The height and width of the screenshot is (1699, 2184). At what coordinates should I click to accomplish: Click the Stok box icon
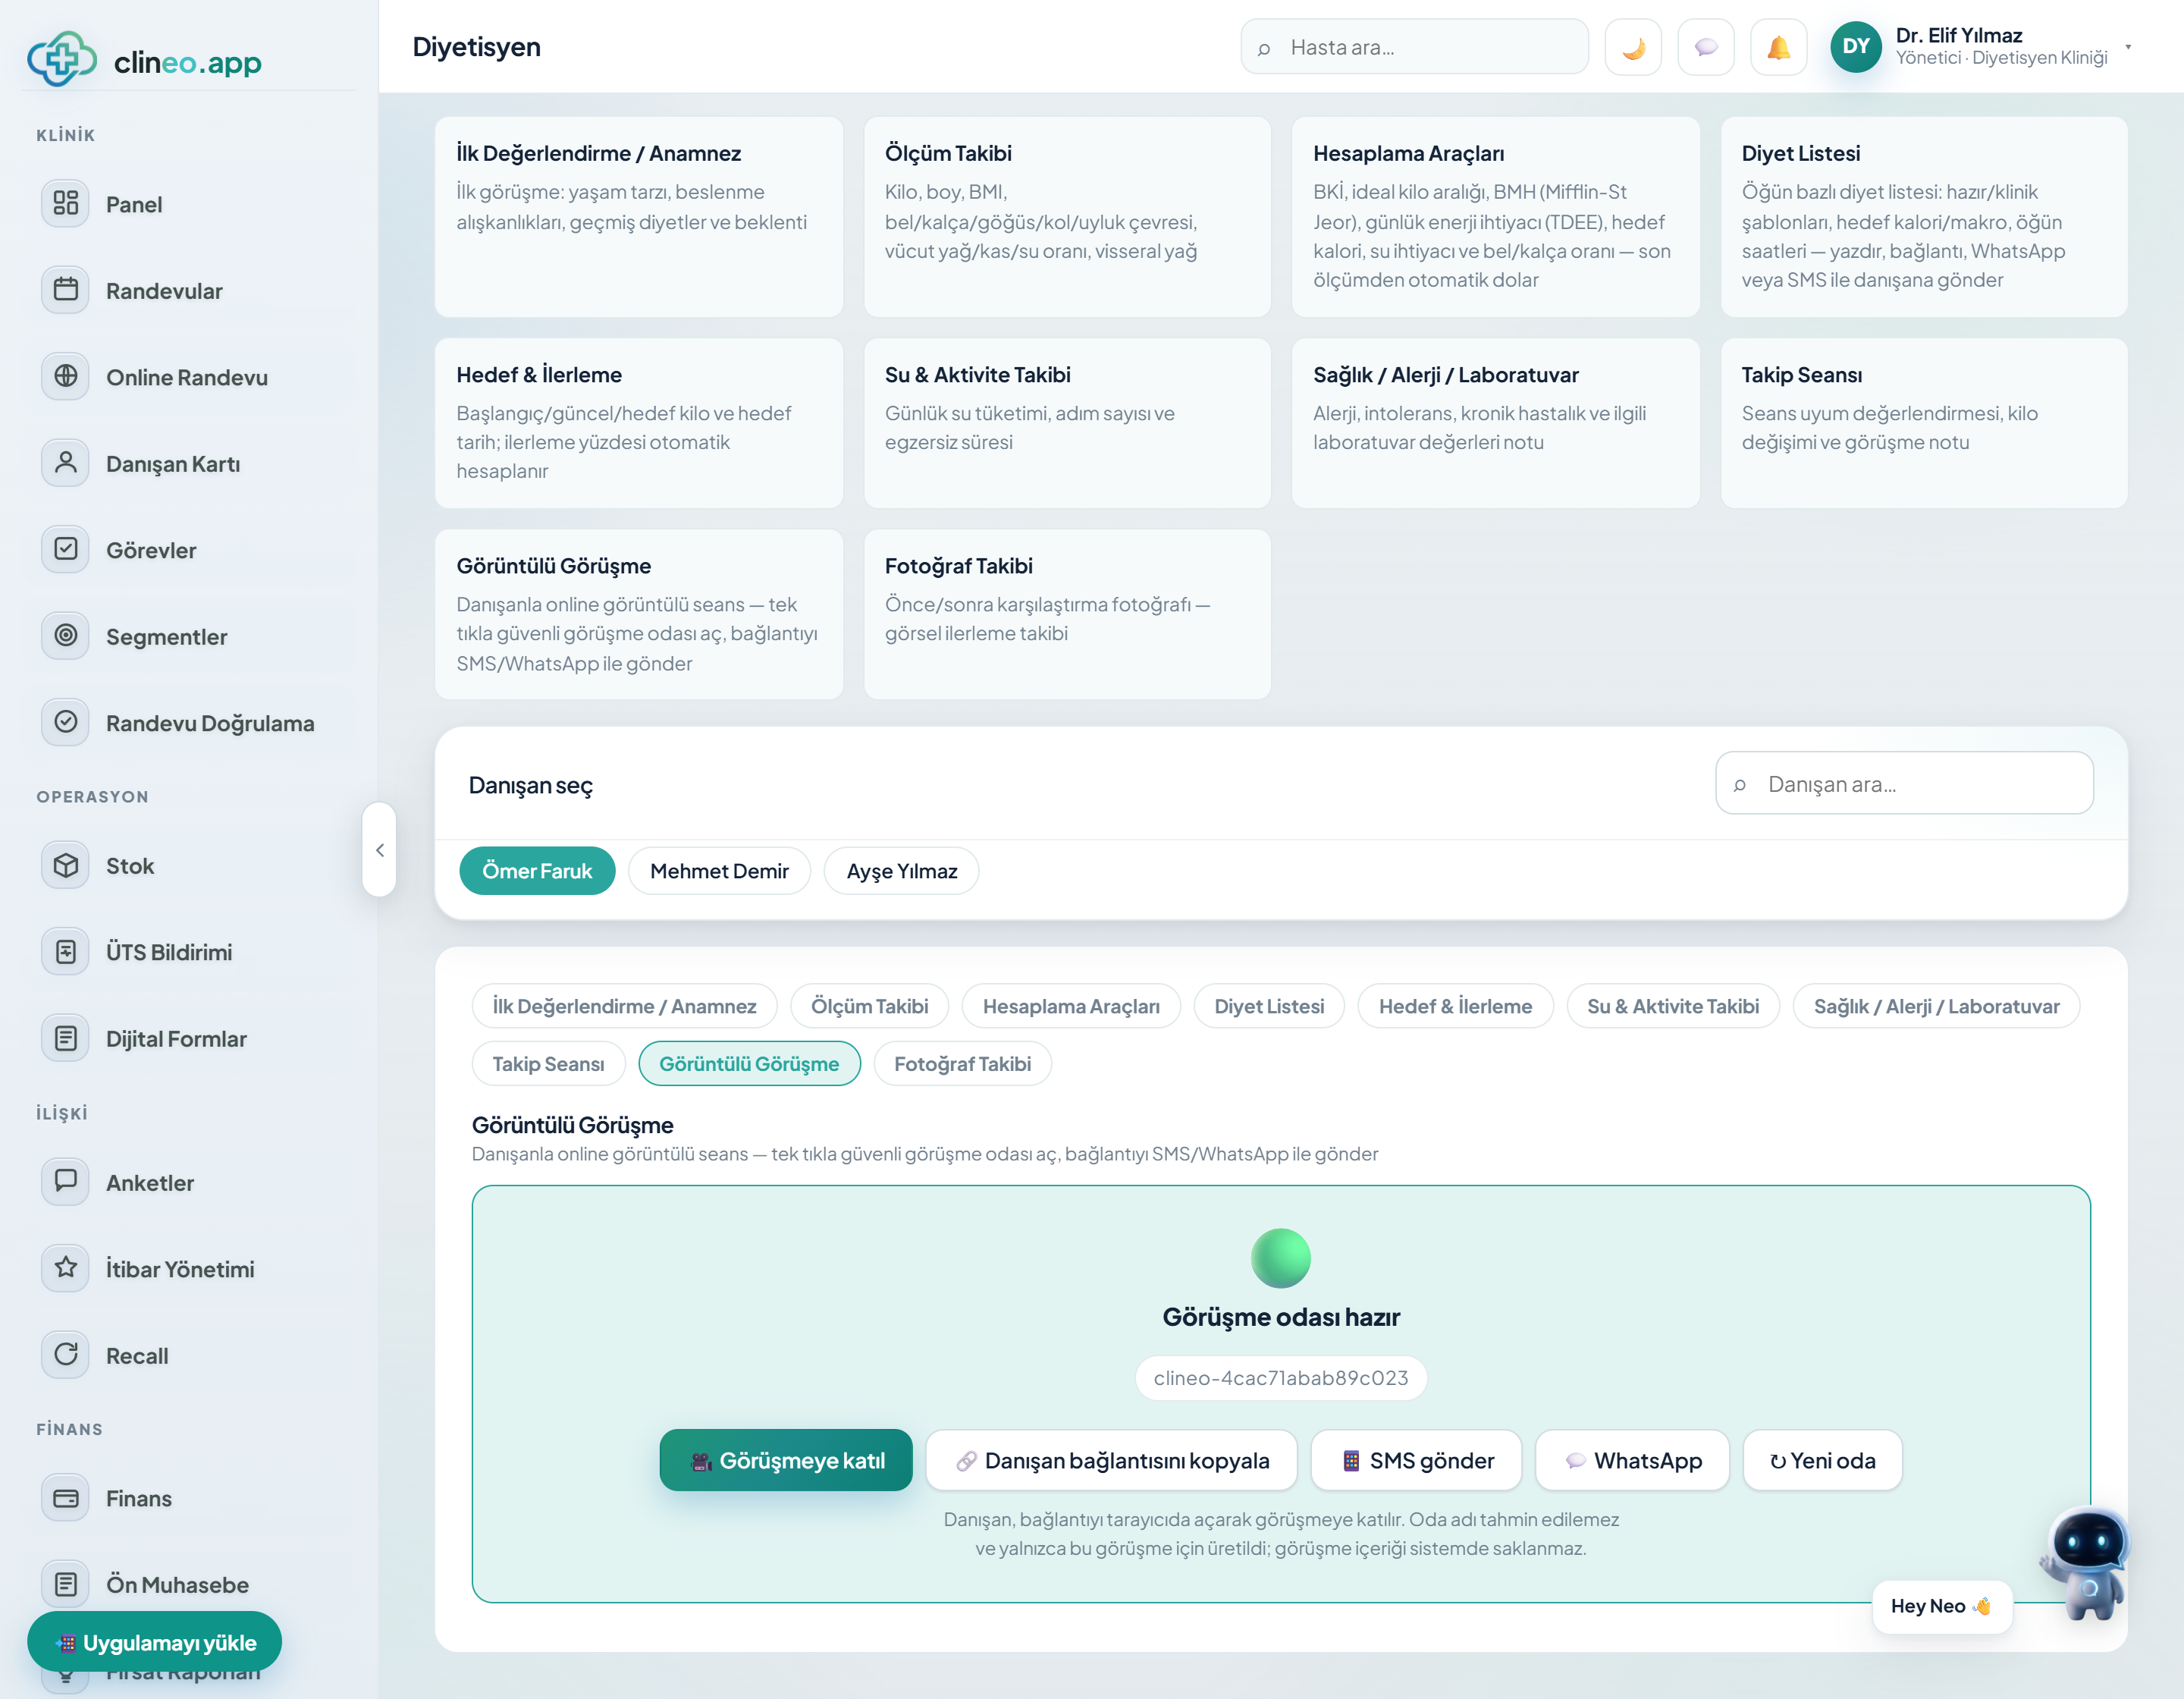point(66,865)
